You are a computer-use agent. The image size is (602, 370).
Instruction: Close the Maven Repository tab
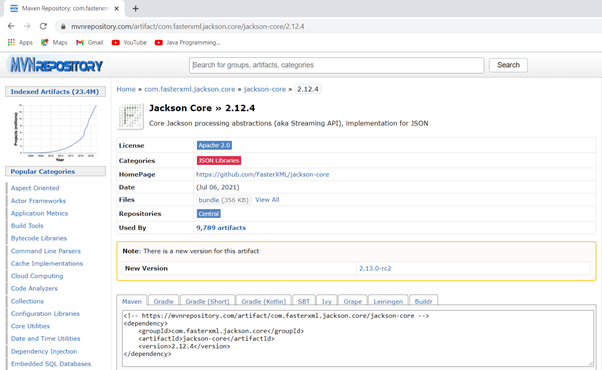117,8
